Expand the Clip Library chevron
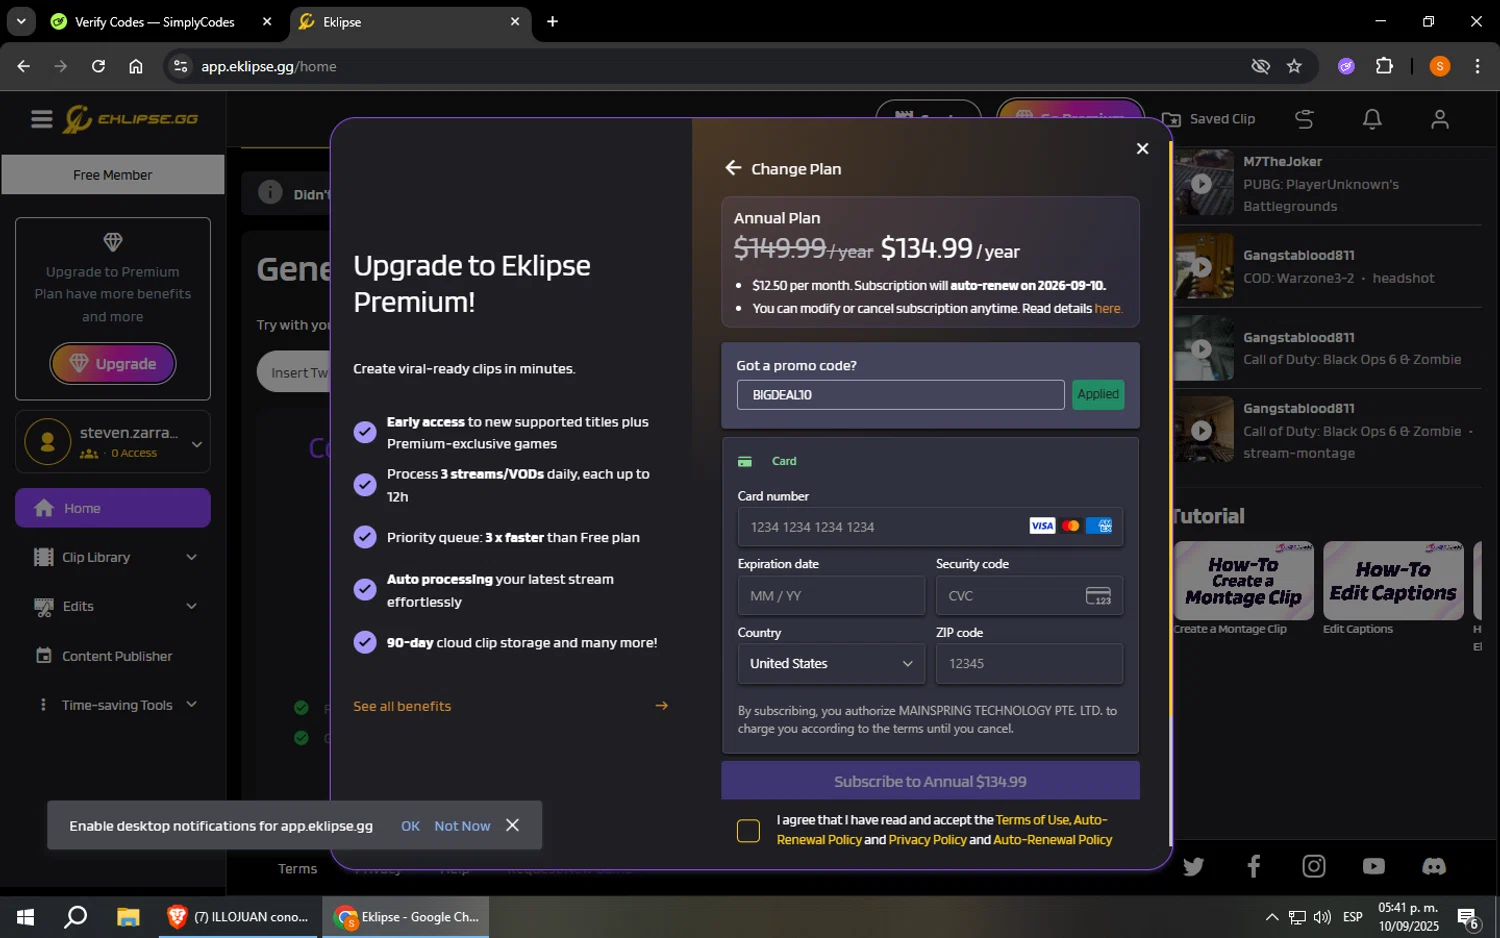1500x938 pixels. point(191,557)
